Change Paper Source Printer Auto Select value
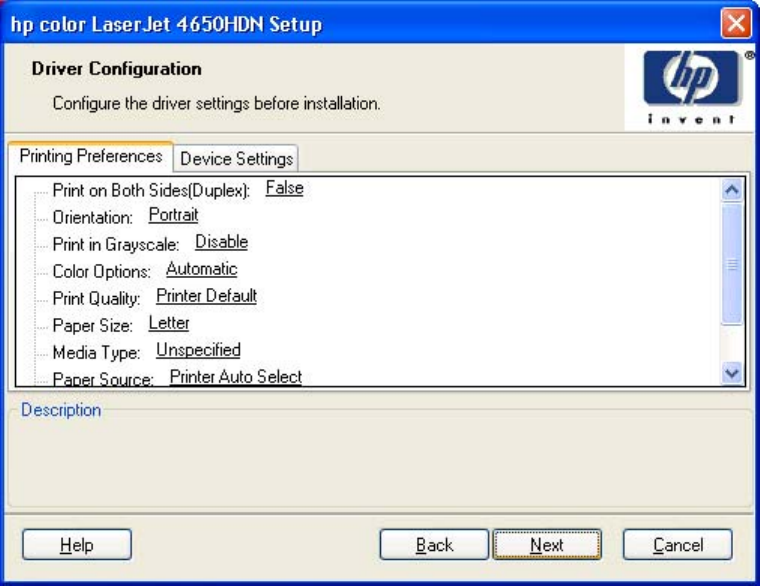 236,377
